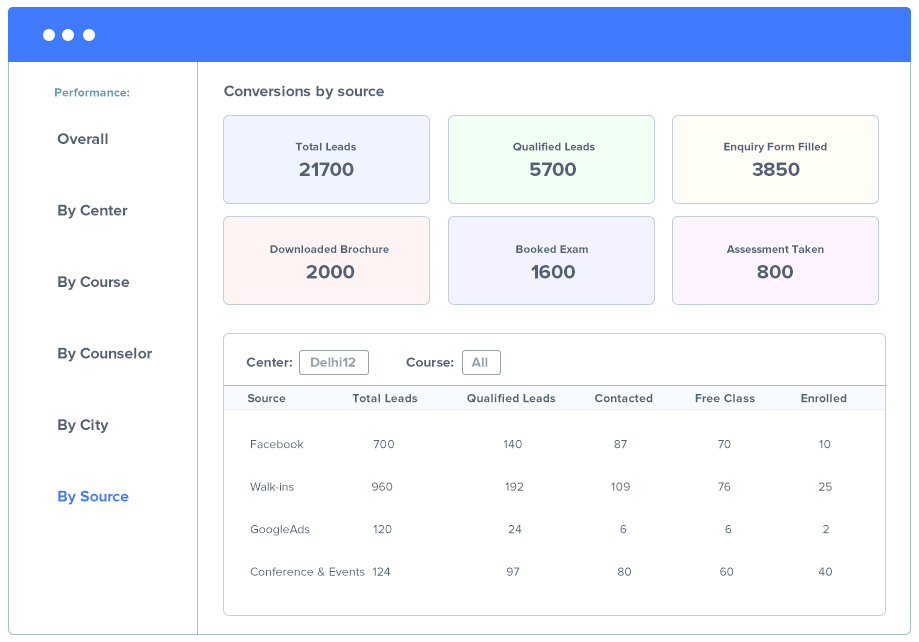Click the Qualified Leads column header
This screenshot has height=642, width=919.
(x=511, y=398)
